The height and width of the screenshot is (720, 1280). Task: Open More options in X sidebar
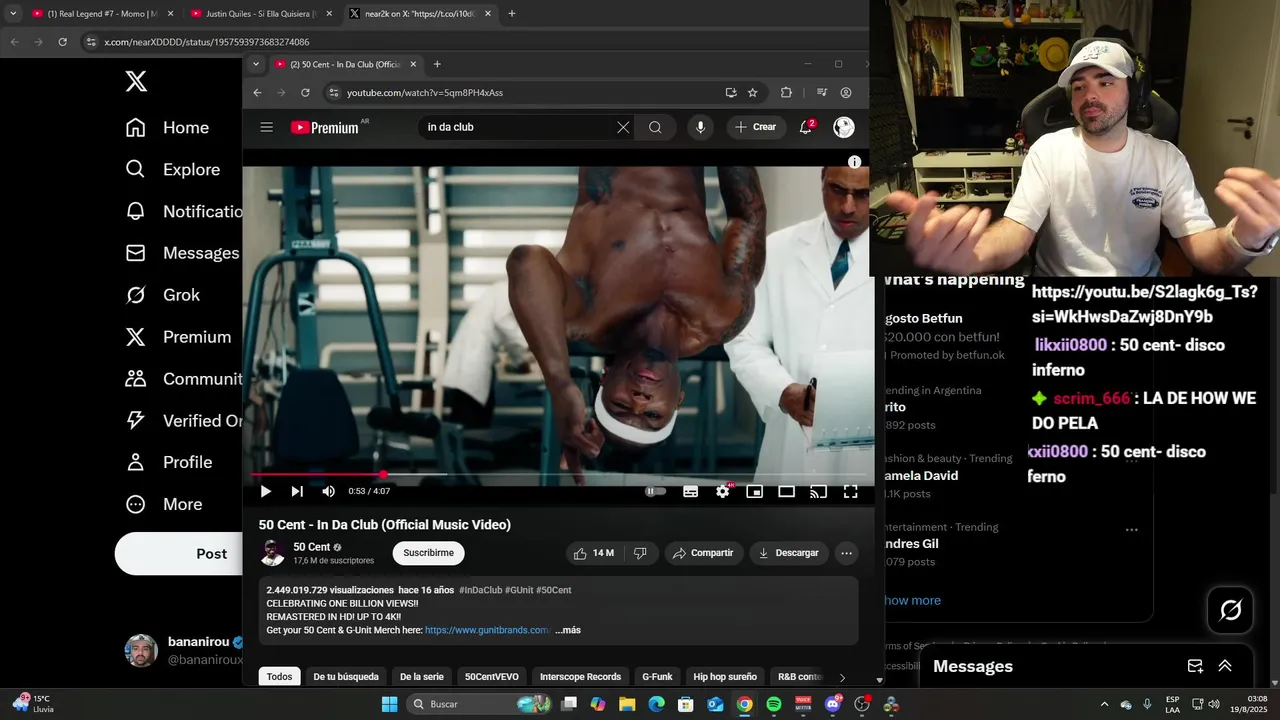point(163,504)
